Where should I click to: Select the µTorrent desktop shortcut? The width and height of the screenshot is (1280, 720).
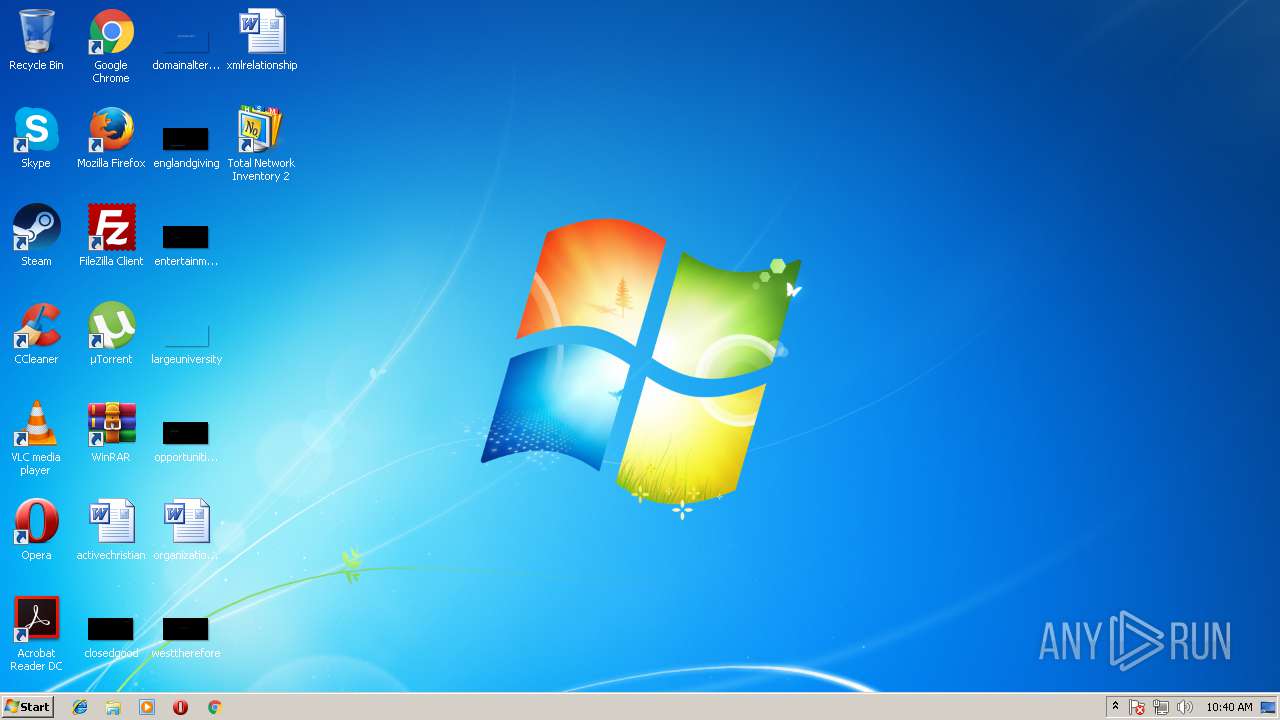(x=111, y=334)
